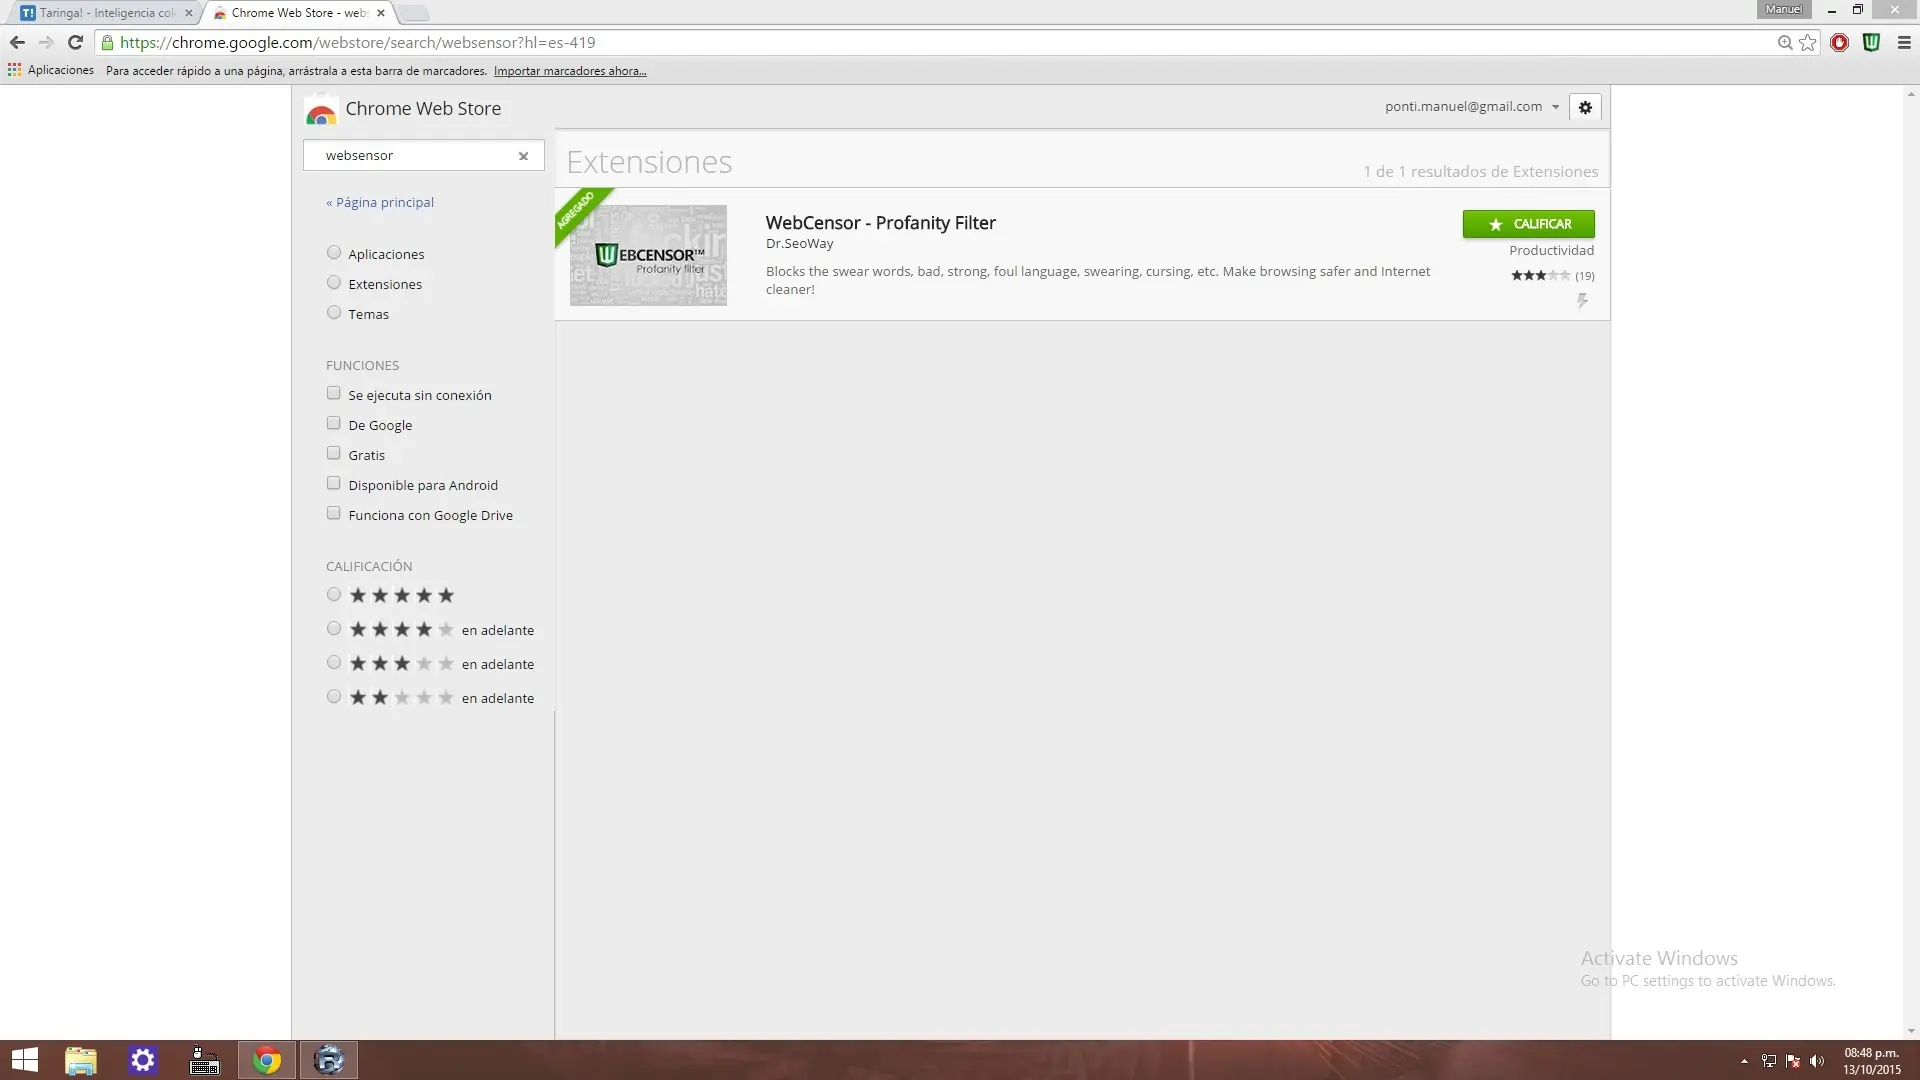The height and width of the screenshot is (1080, 1920).
Task: Click the browser forward arrow
Action: coord(46,42)
